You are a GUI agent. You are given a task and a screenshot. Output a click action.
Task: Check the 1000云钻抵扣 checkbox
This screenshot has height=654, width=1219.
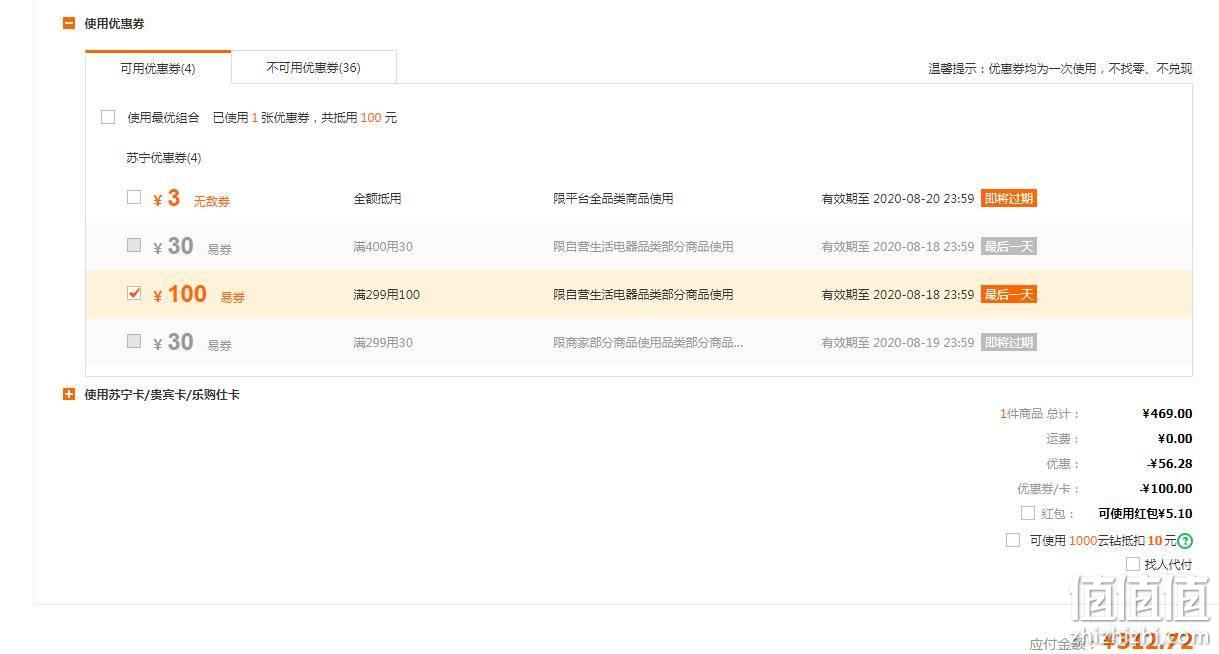click(1013, 540)
